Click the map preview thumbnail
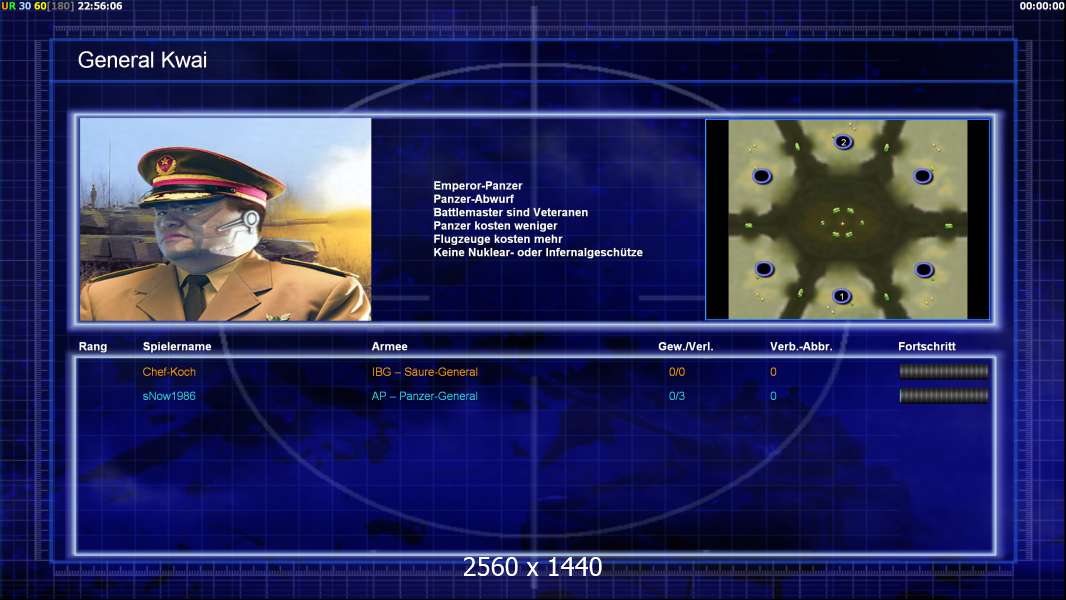This screenshot has width=1066, height=600. coord(848,219)
